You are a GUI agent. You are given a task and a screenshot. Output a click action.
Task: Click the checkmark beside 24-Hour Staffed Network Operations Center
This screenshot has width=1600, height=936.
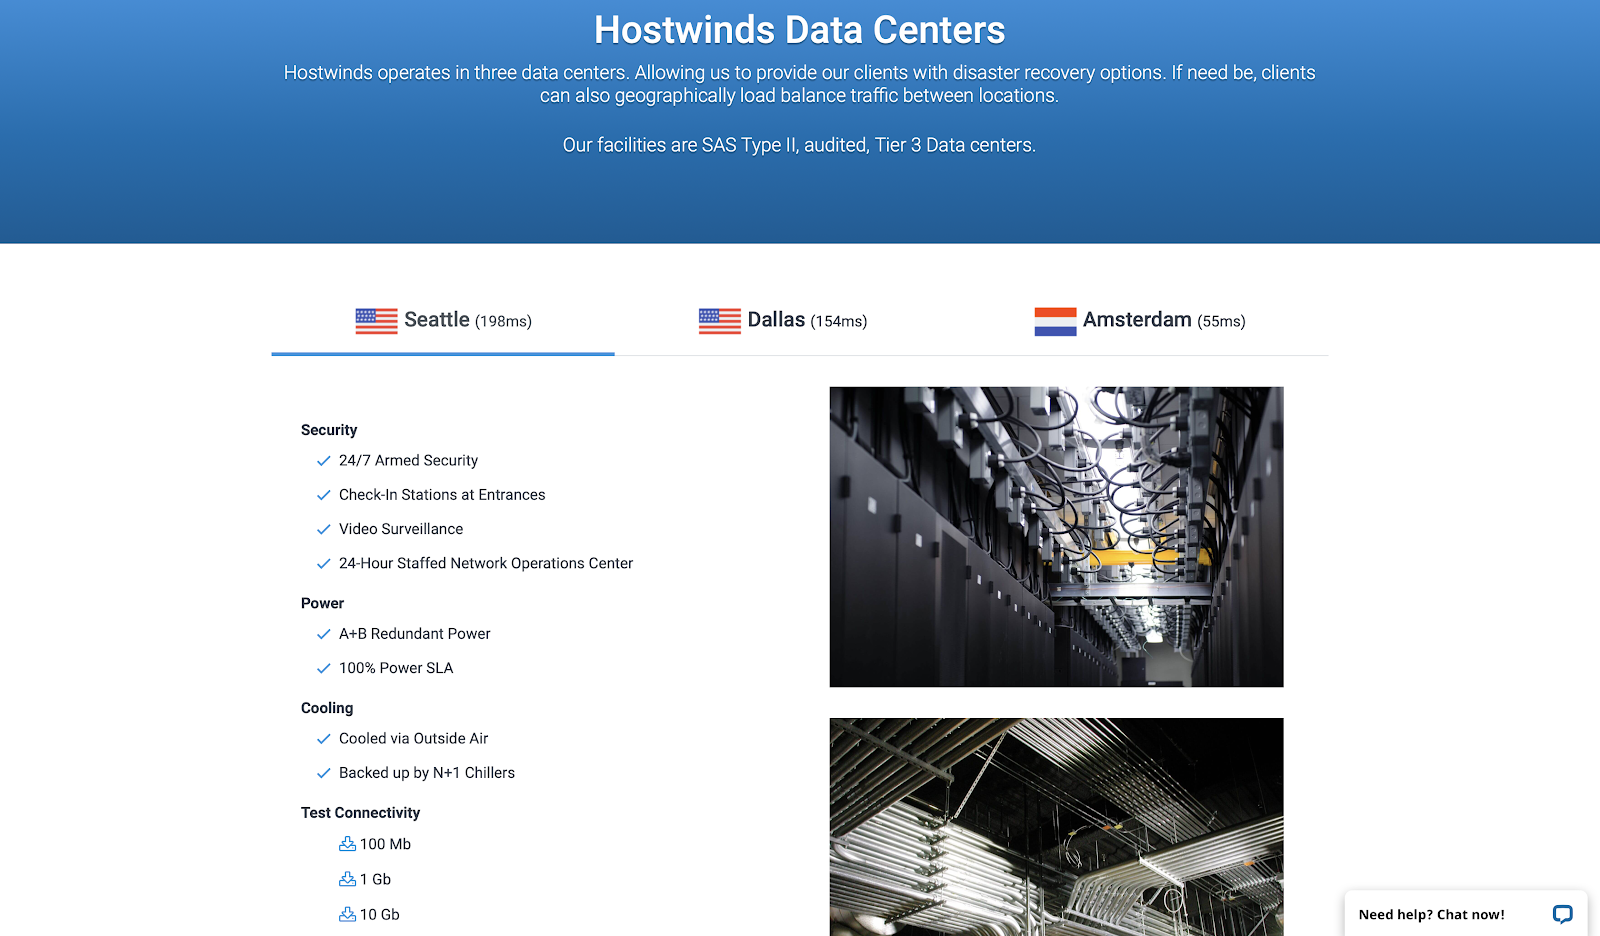coord(324,564)
